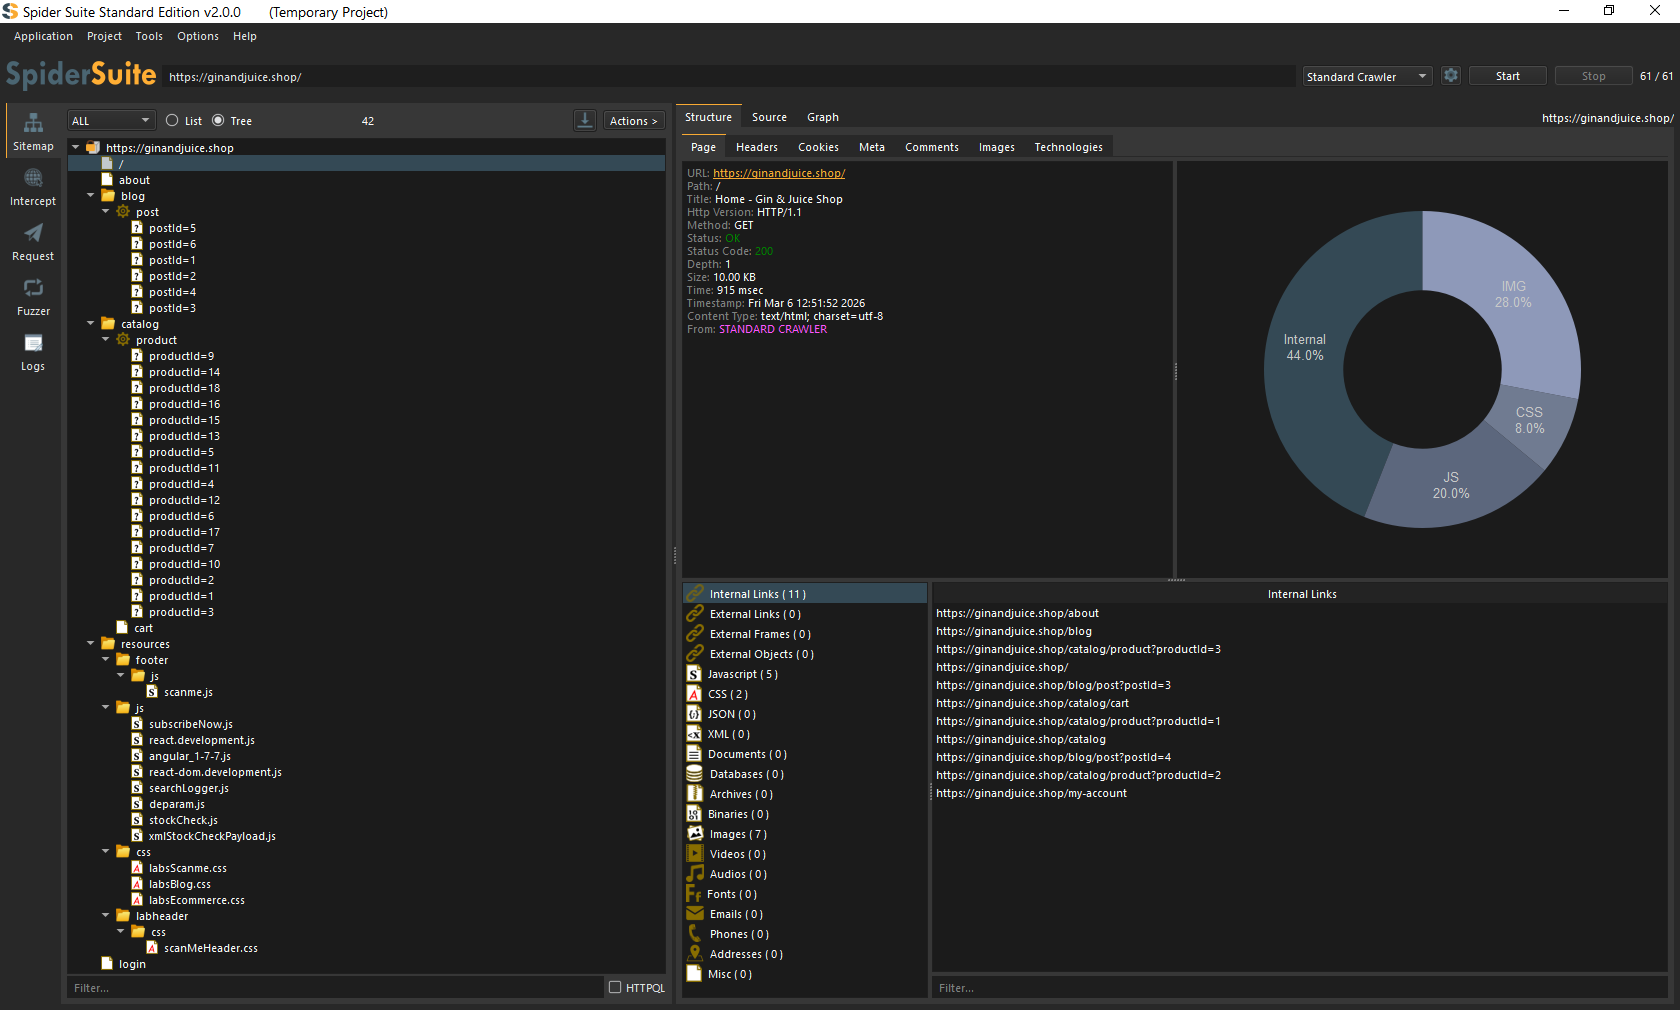Screen dimensions: 1680x1010
Task: Open the ALL filter dropdown
Action: [x=111, y=121]
